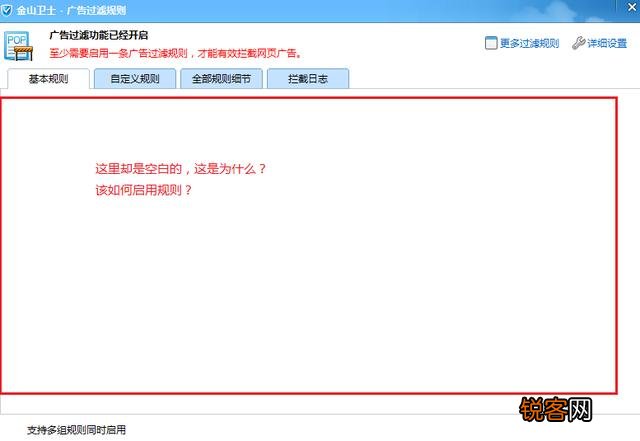Open 详细设置 link
The height and width of the screenshot is (441, 640).
coord(607,43)
